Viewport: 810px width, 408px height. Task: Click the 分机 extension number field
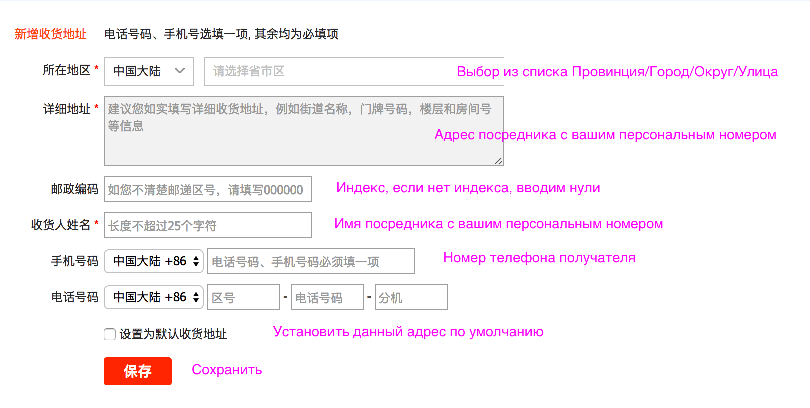tap(410, 297)
